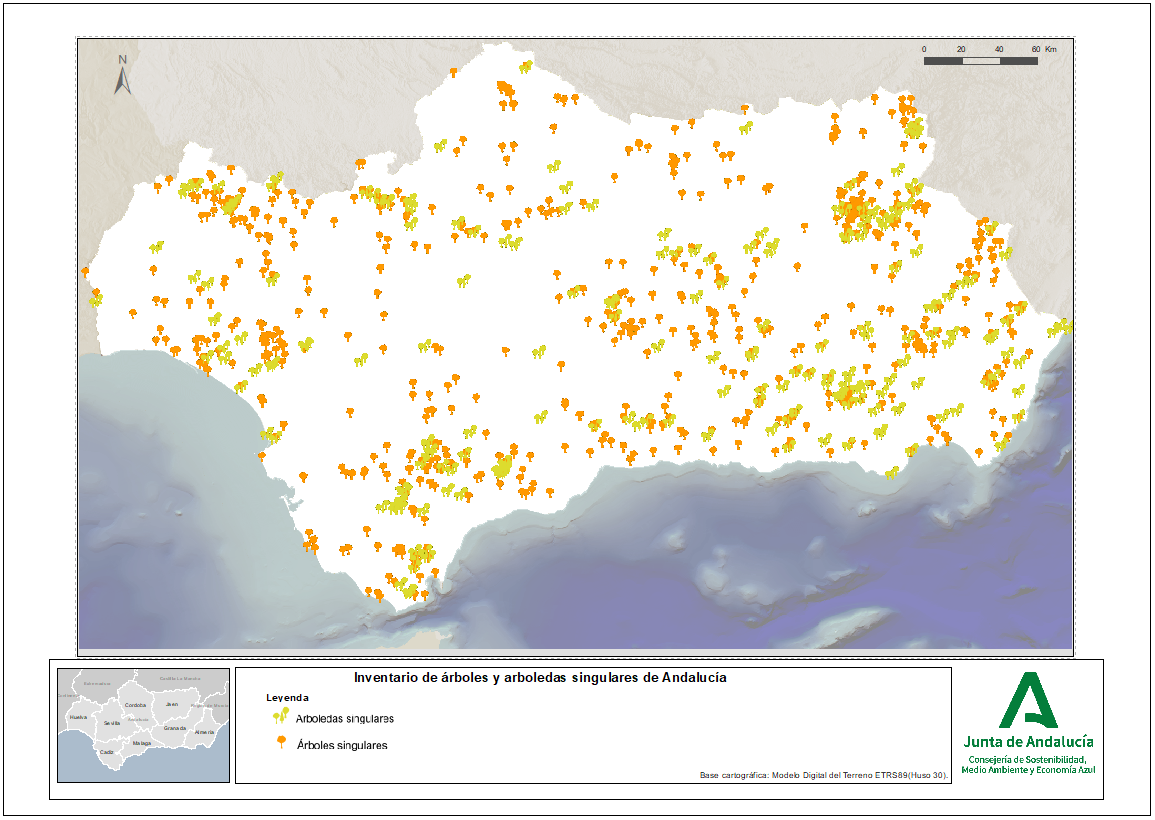Select the 'Km' unit label on the scale
The width and height of the screenshot is (1155, 820).
click(x=1050, y=49)
